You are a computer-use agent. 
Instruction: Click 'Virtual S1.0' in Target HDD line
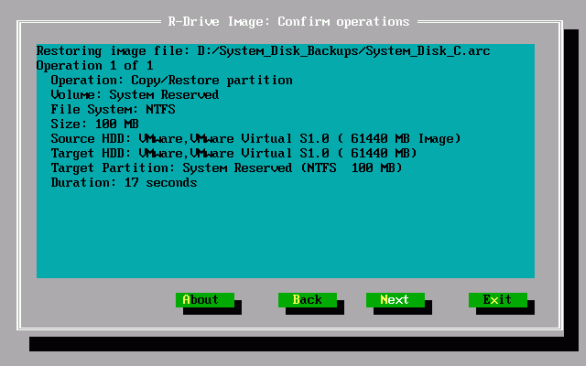pyautogui.click(x=285, y=153)
